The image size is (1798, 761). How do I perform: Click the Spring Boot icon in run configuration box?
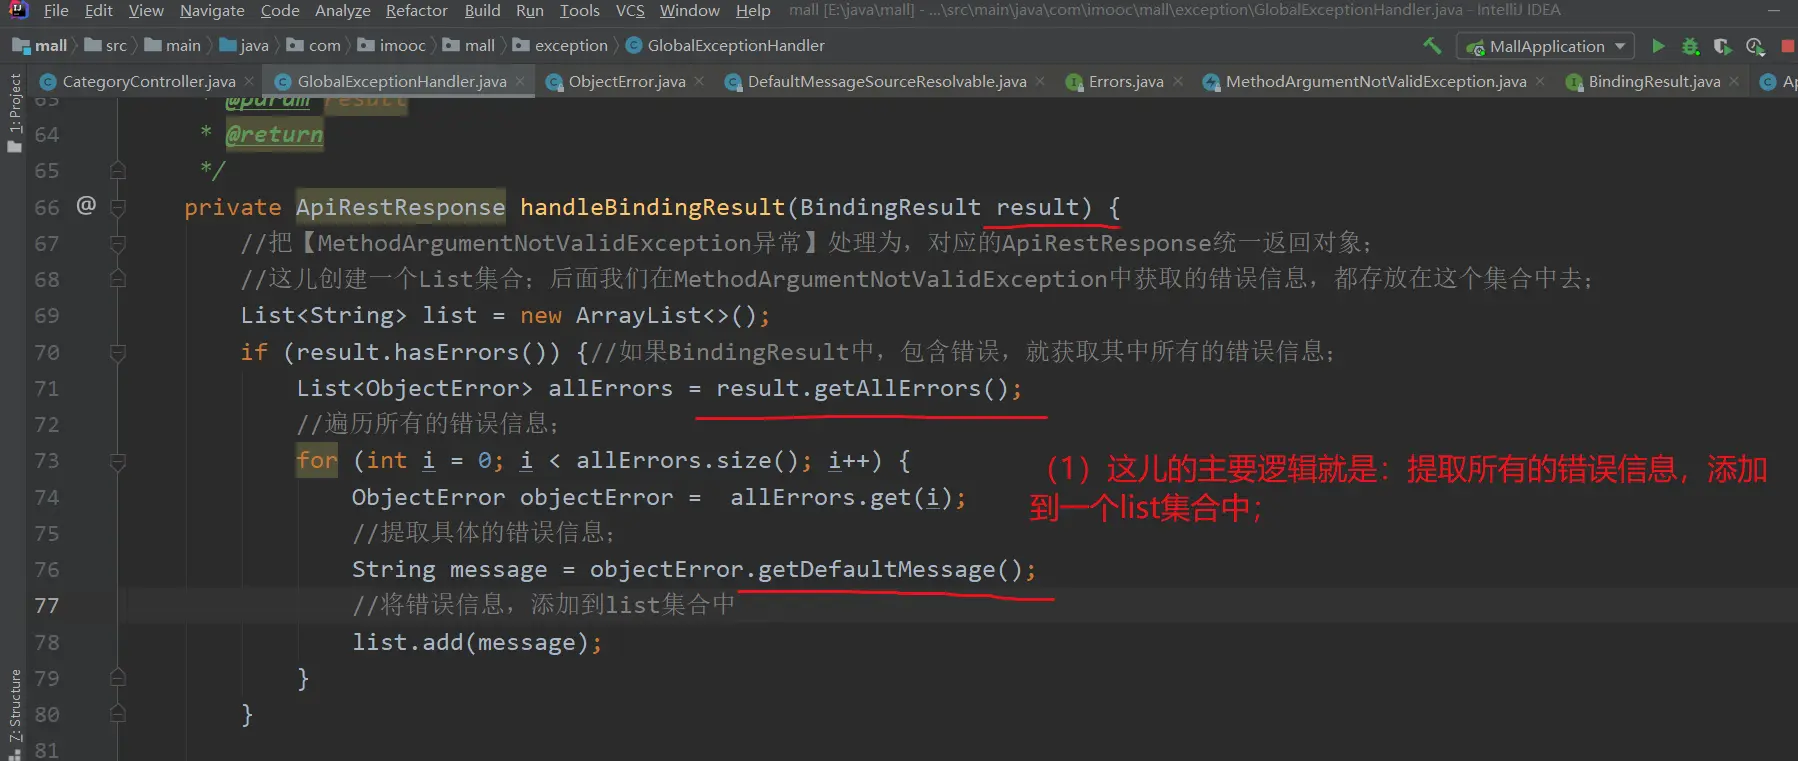(x=1475, y=47)
